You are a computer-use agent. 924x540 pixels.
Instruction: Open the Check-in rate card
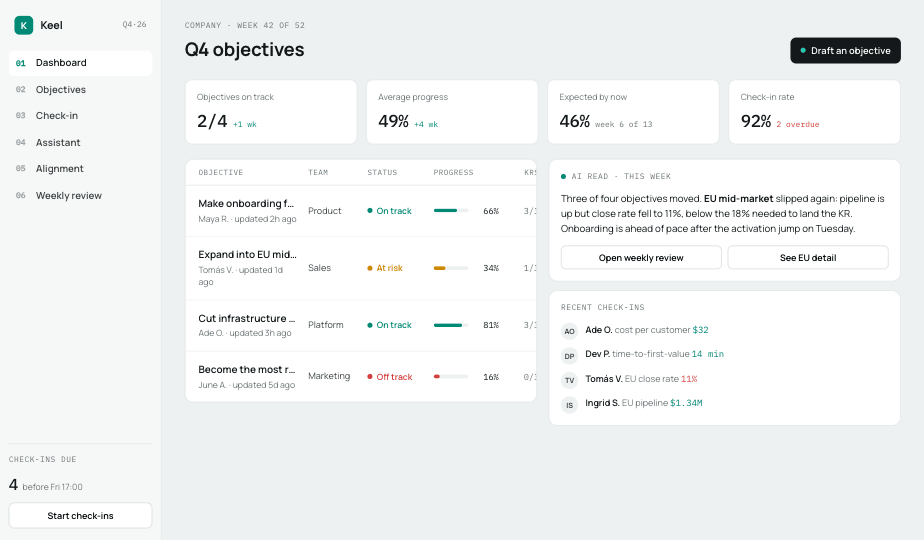click(814, 112)
